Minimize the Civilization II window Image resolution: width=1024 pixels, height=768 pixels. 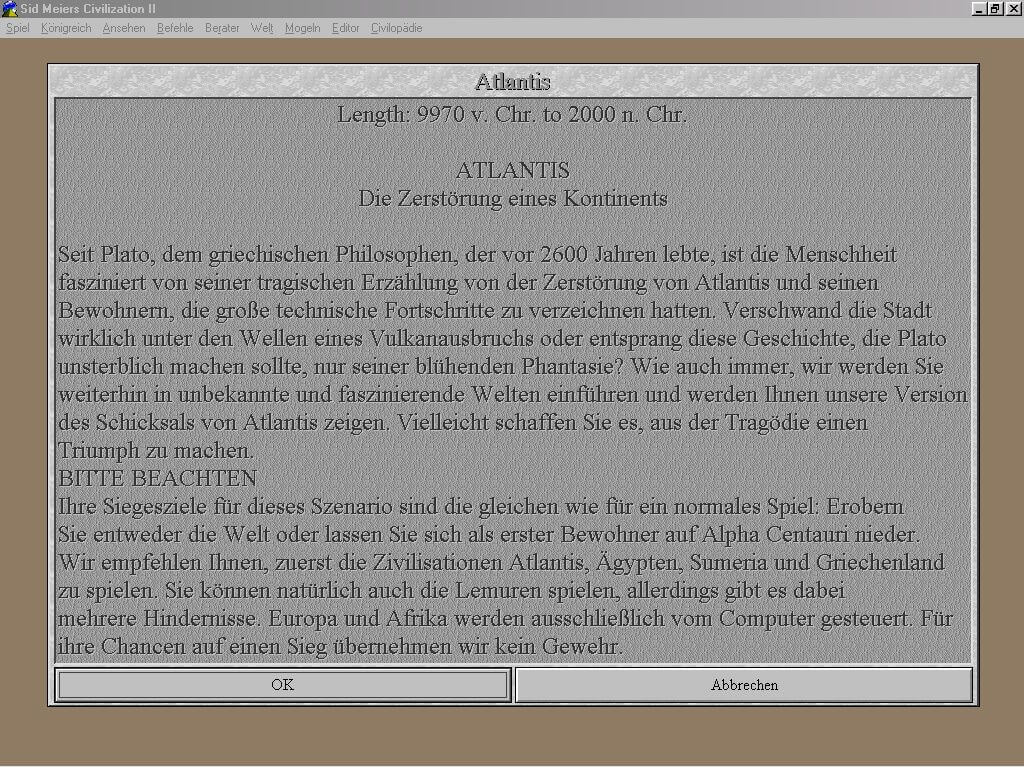pos(979,8)
